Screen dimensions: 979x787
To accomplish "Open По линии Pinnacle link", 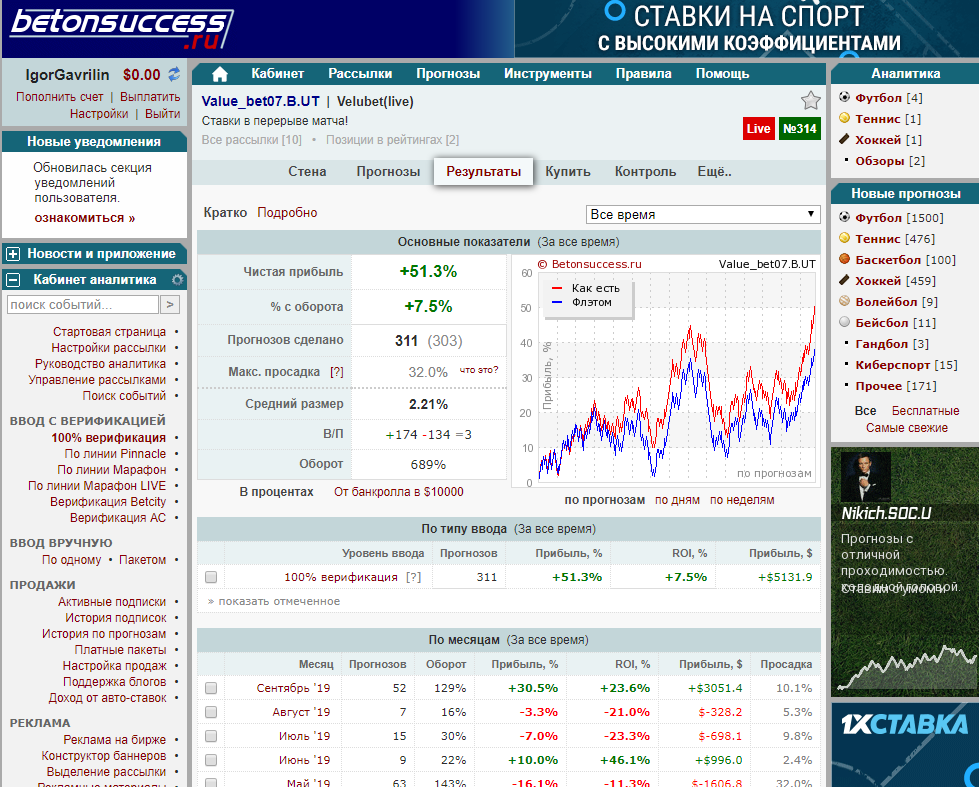I will [115, 453].
